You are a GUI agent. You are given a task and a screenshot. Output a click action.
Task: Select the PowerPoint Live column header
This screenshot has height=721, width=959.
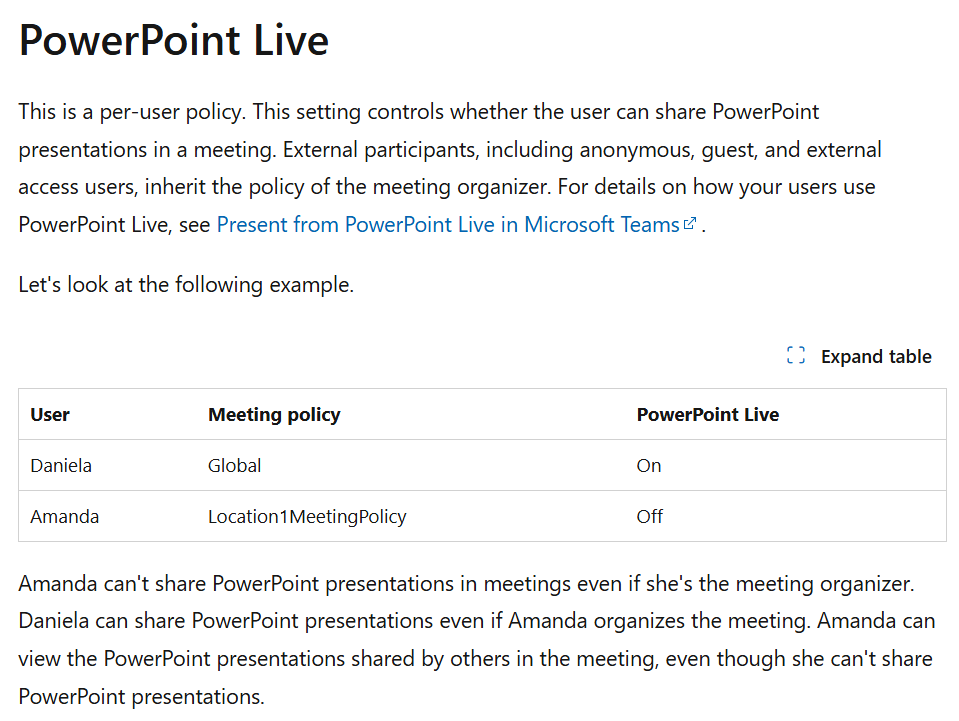(708, 415)
